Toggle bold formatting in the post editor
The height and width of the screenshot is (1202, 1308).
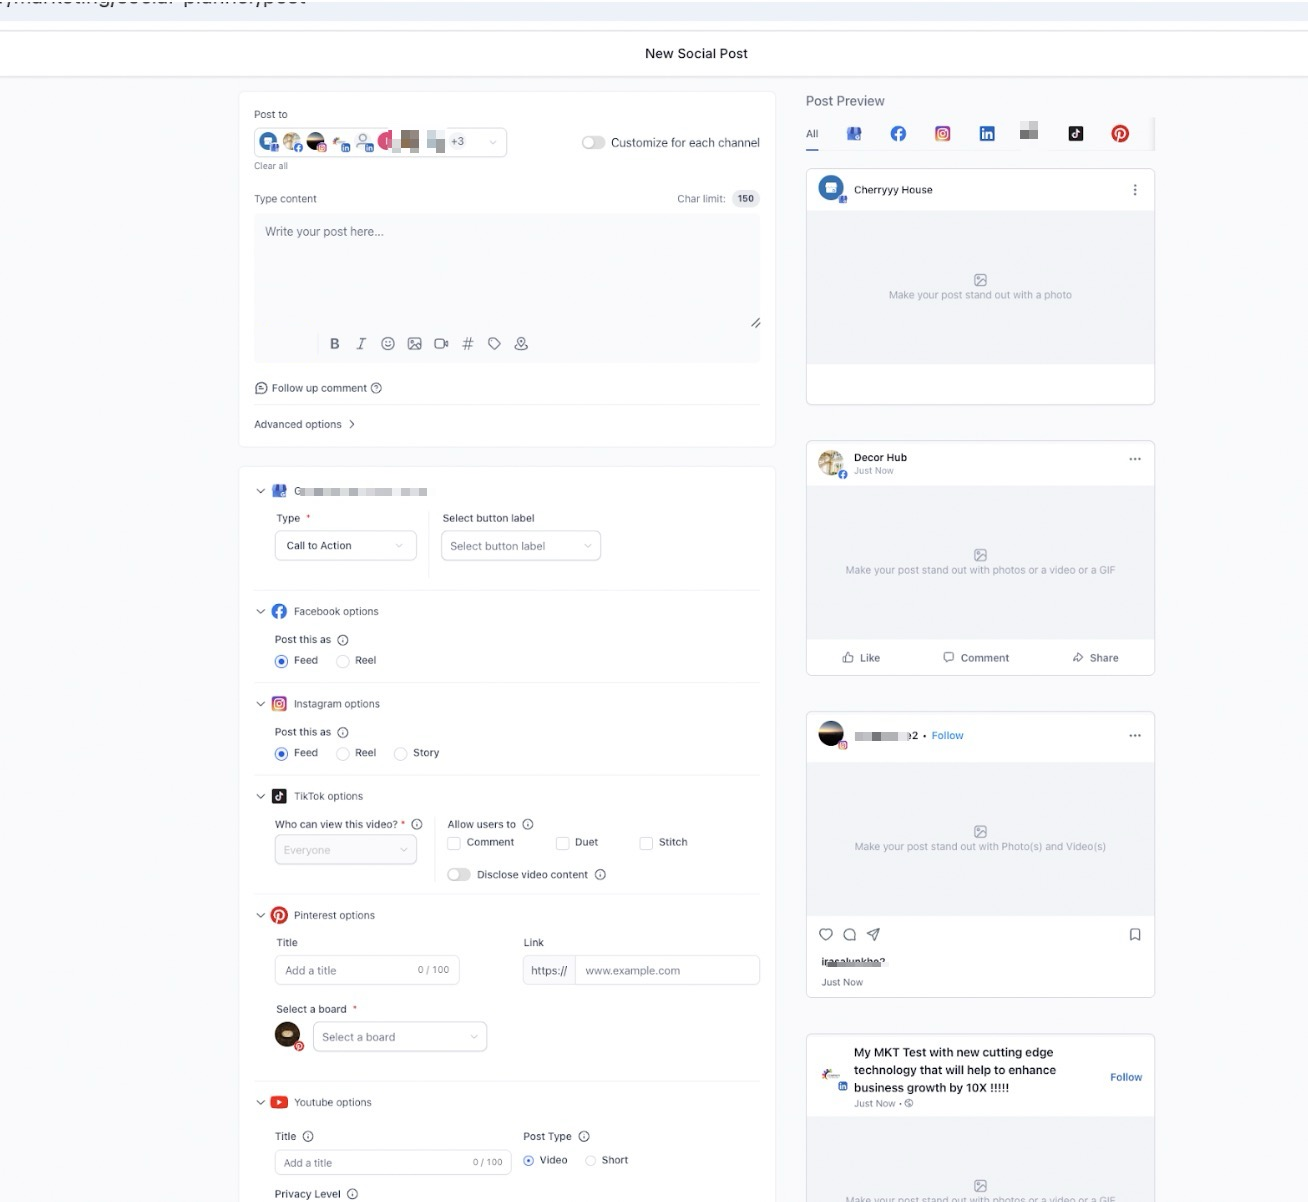[x=334, y=343]
